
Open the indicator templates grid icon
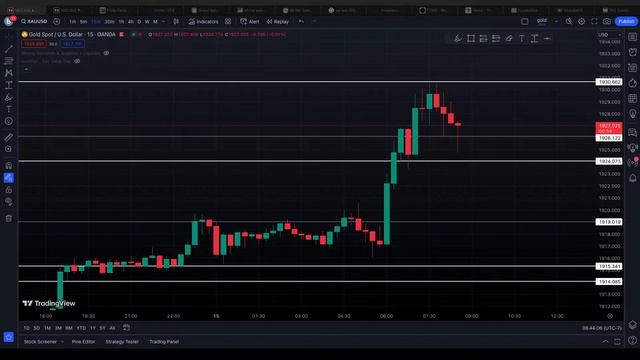228,21
